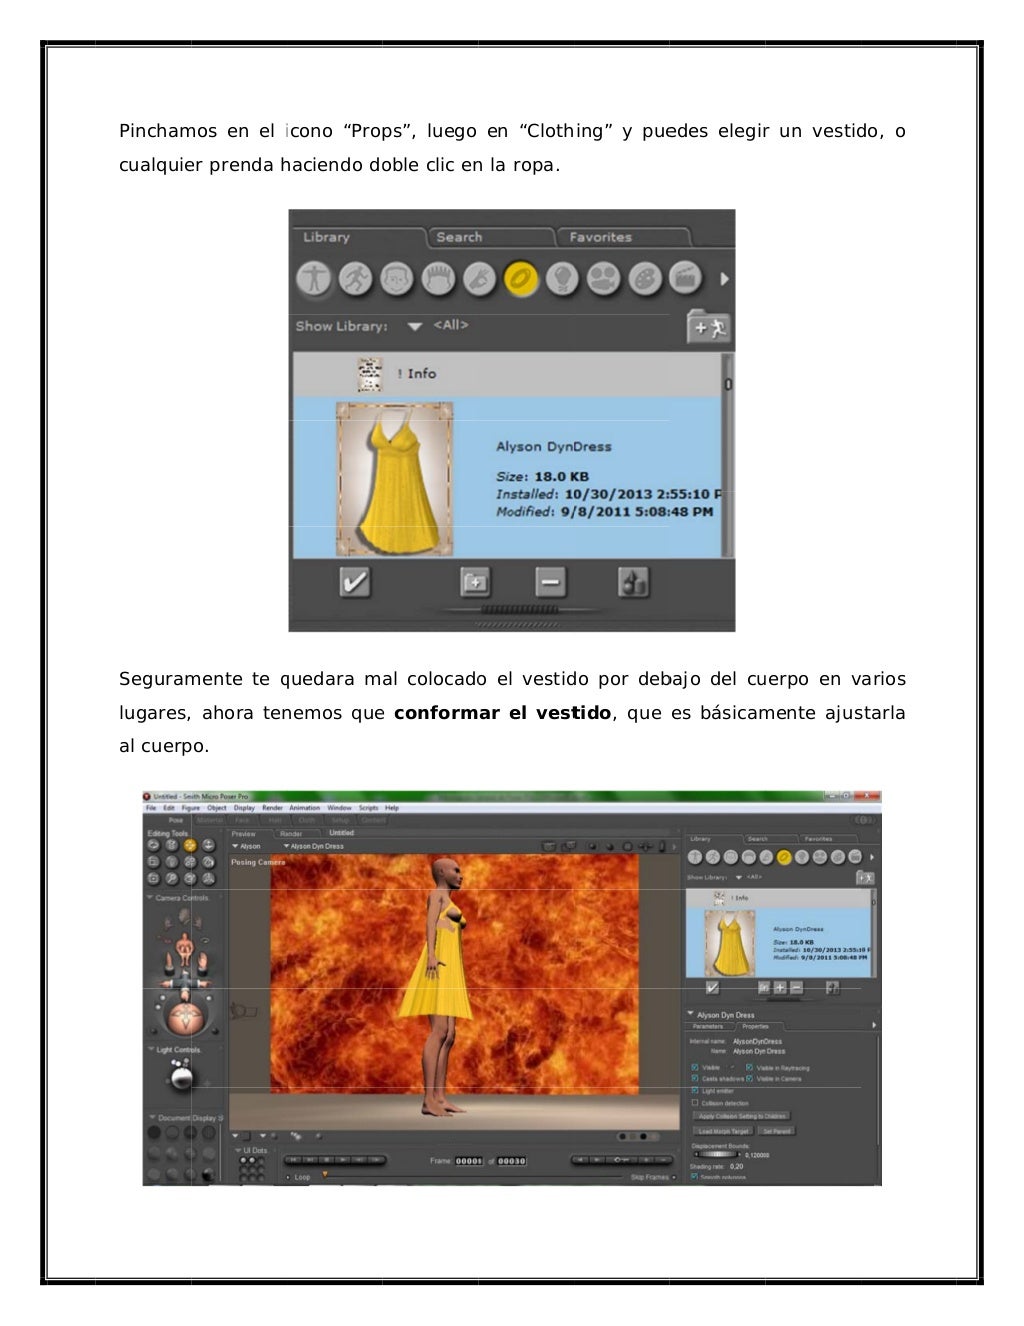Viewport: 1024px width, 1326px height.
Task: Collapse the Camera Controls panel
Action: (150, 897)
